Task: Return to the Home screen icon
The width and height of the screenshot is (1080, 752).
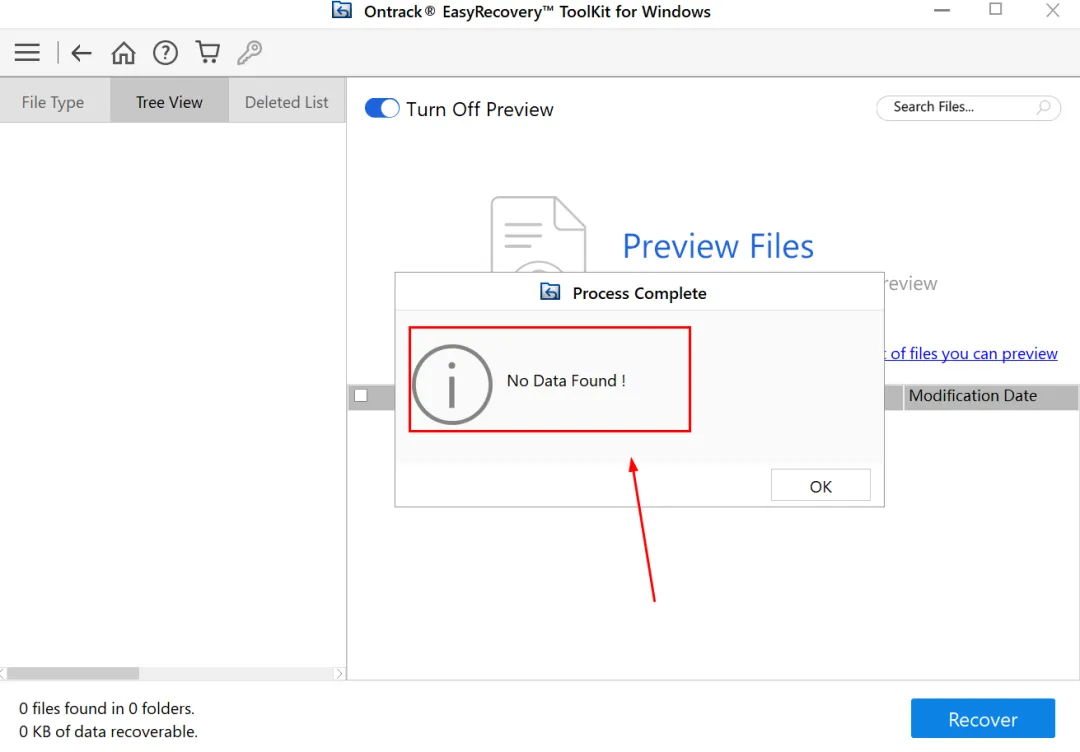Action: point(123,52)
